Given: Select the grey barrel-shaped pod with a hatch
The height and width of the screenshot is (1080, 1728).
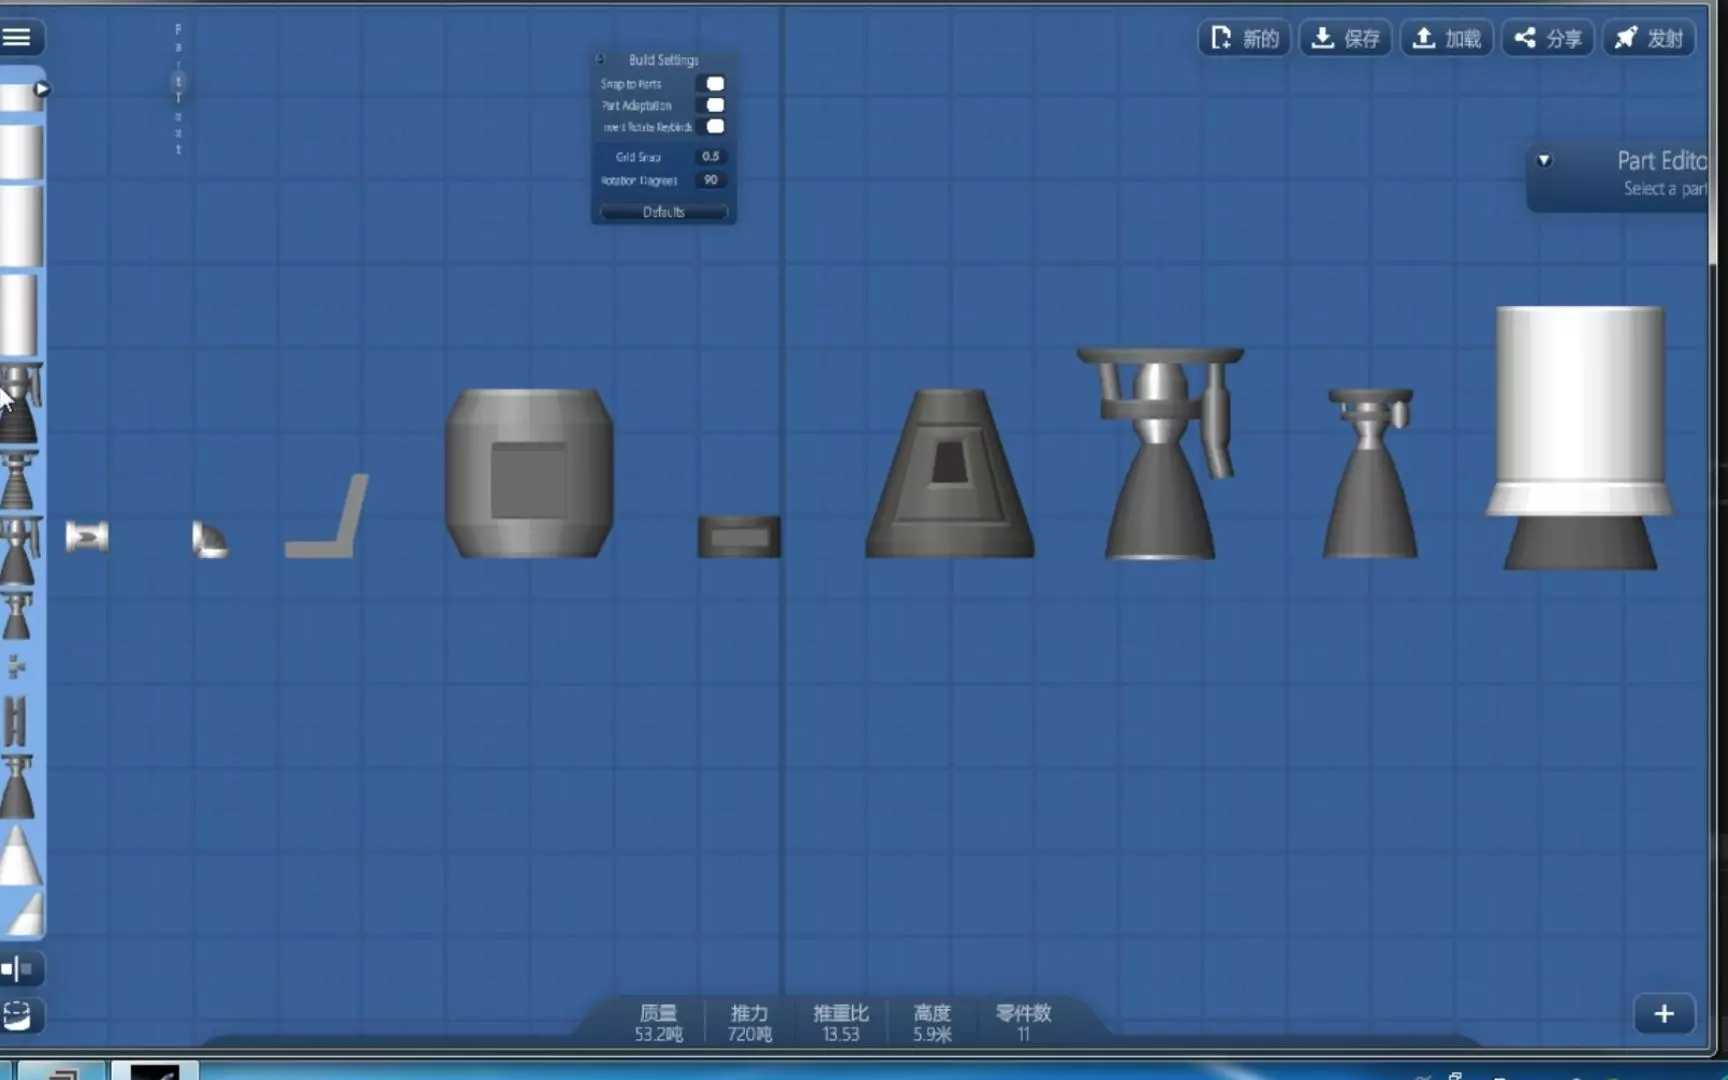Looking at the screenshot, I should coord(529,473).
